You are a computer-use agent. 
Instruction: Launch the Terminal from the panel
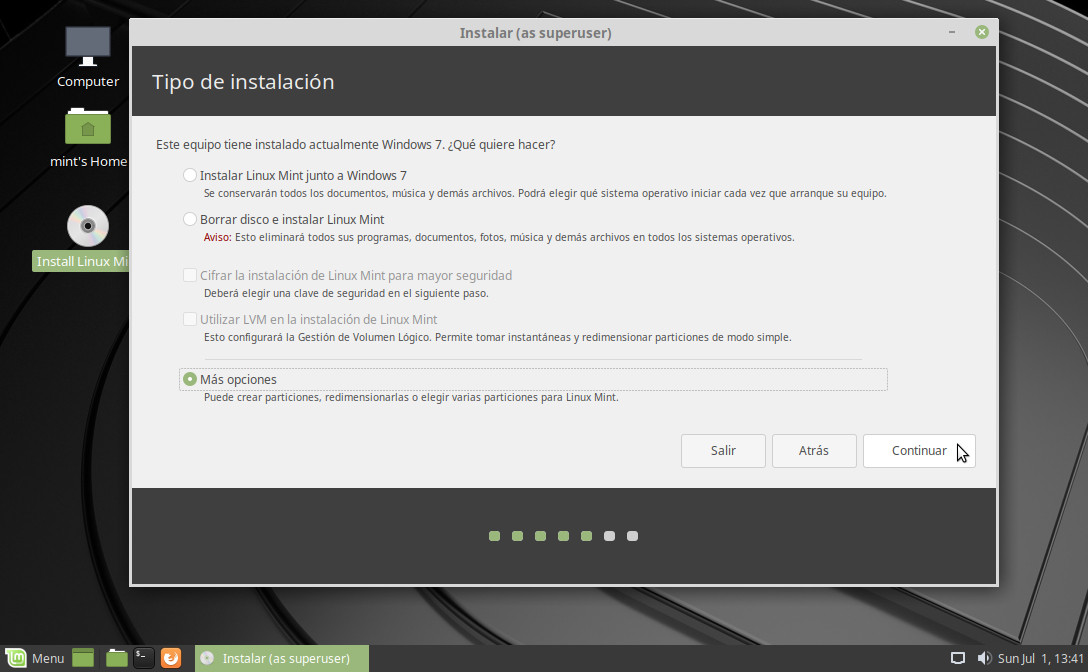[144, 658]
